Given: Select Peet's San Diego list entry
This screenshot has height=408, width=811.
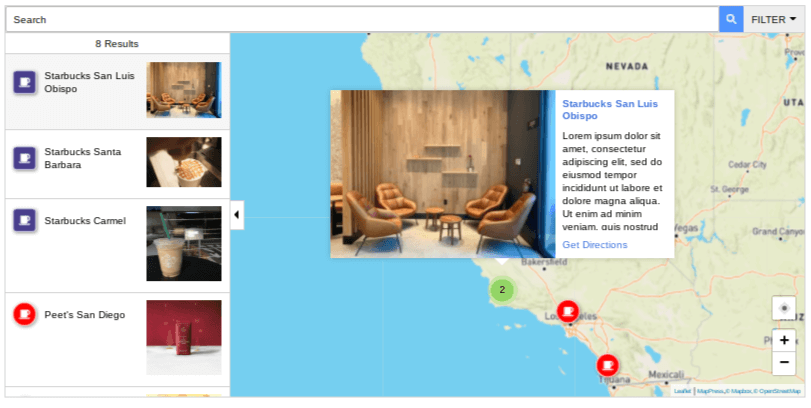Looking at the screenshot, I should (117, 339).
